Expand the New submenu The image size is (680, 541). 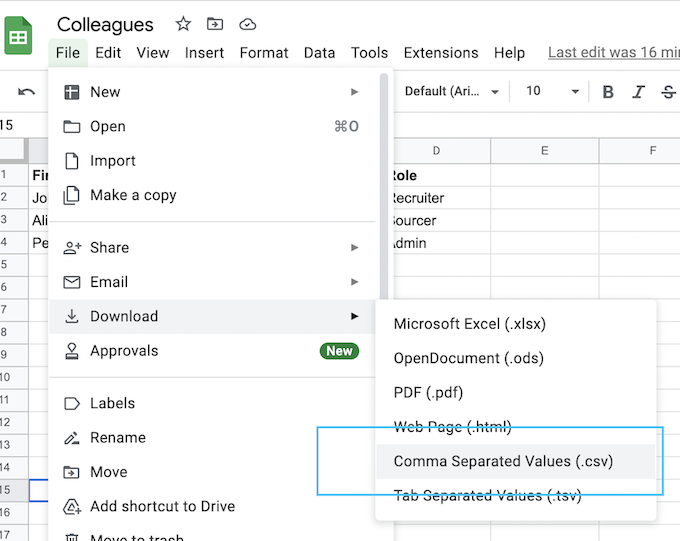click(212, 92)
